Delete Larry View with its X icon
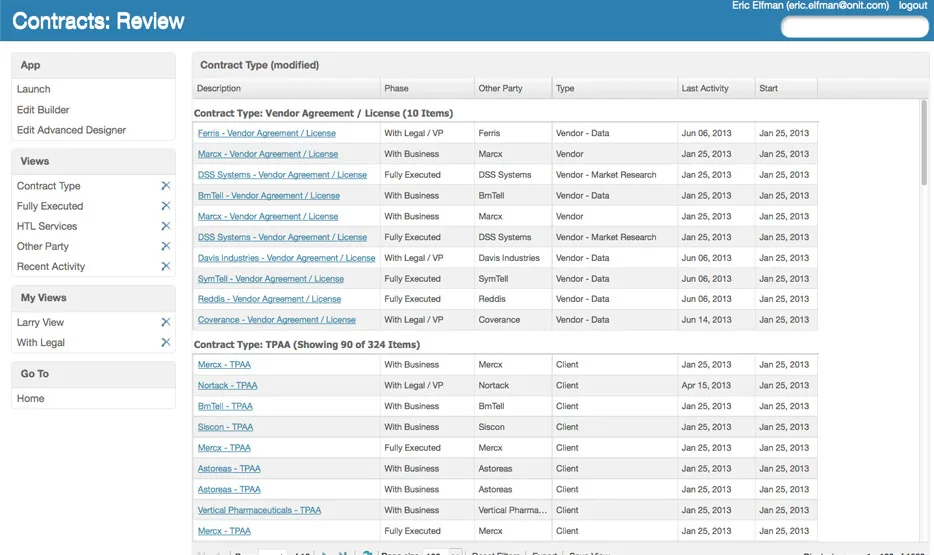 166,322
